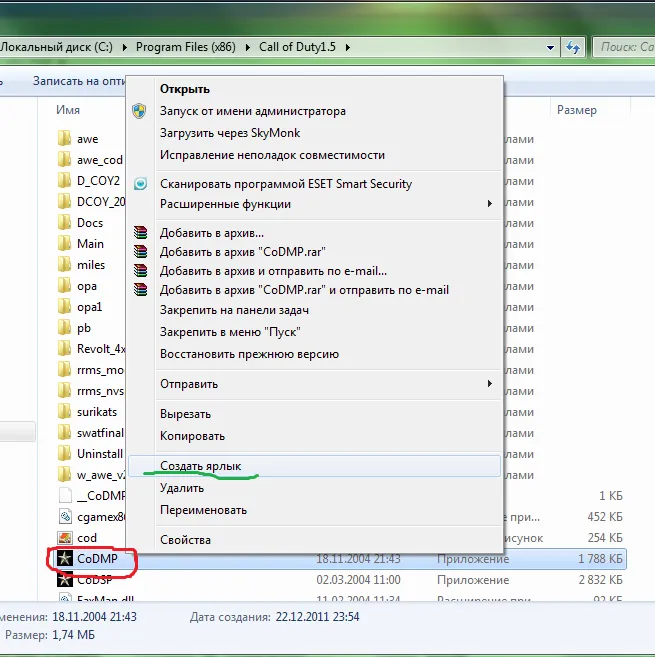
Task: Select the pb folder icon
Action: pyautogui.click(x=65, y=328)
